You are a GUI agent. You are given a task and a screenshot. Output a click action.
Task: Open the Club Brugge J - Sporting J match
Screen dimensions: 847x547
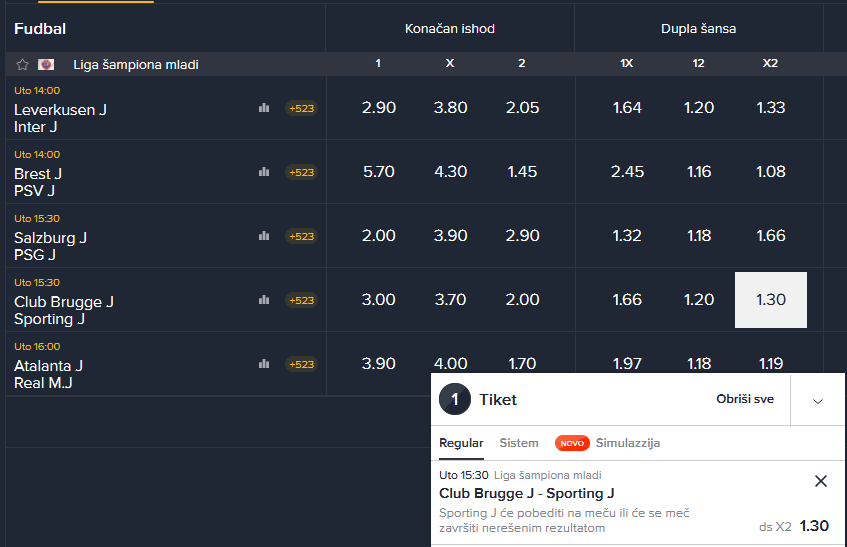pos(526,493)
